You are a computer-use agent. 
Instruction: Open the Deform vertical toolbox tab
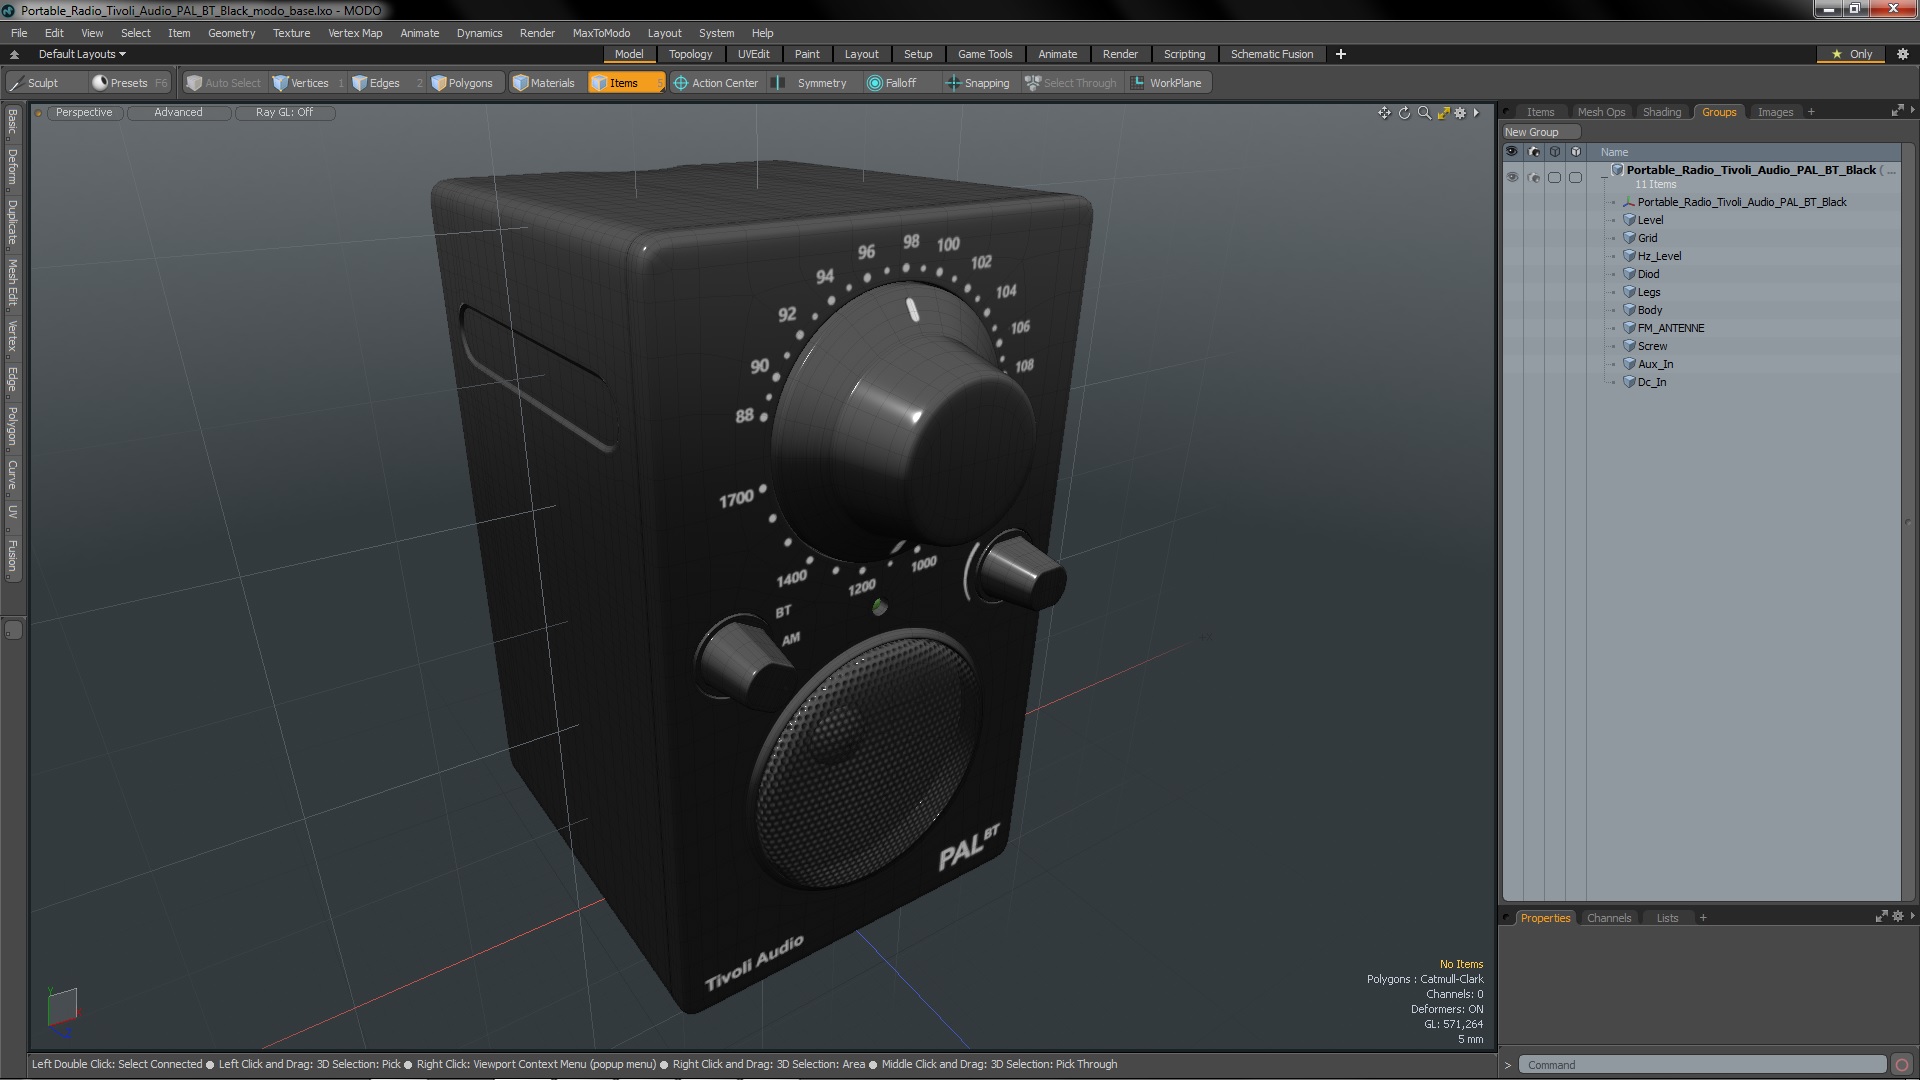click(12, 168)
